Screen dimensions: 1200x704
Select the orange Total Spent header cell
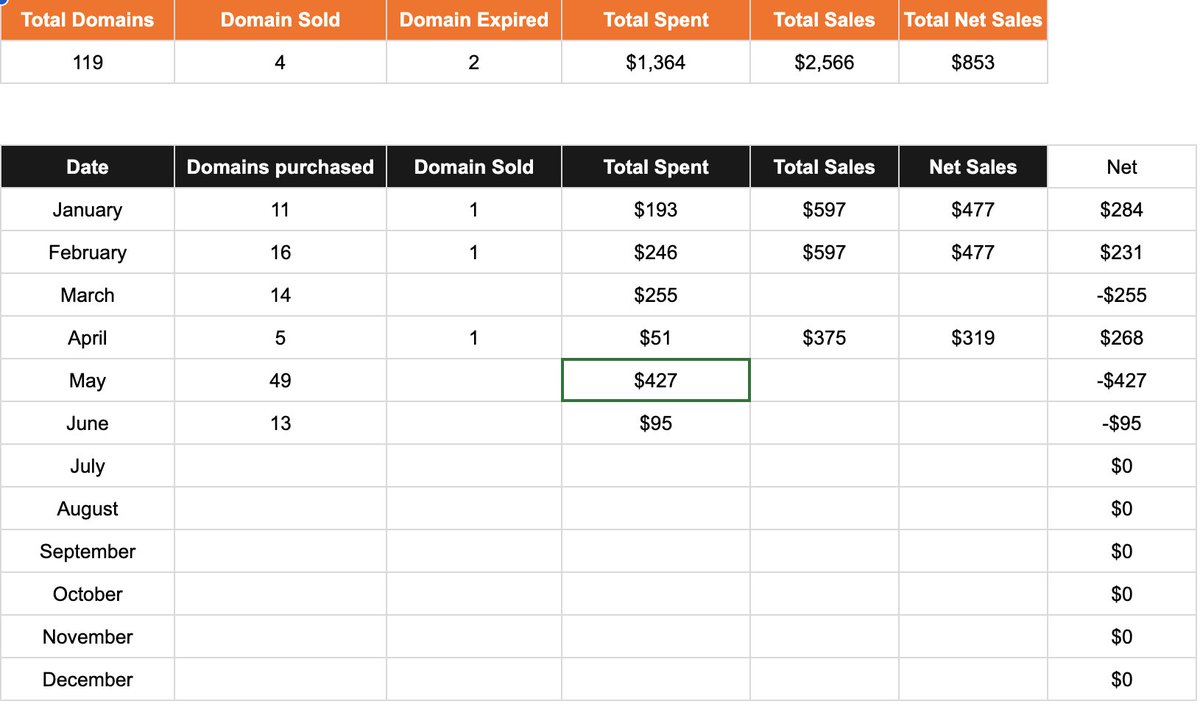point(656,20)
